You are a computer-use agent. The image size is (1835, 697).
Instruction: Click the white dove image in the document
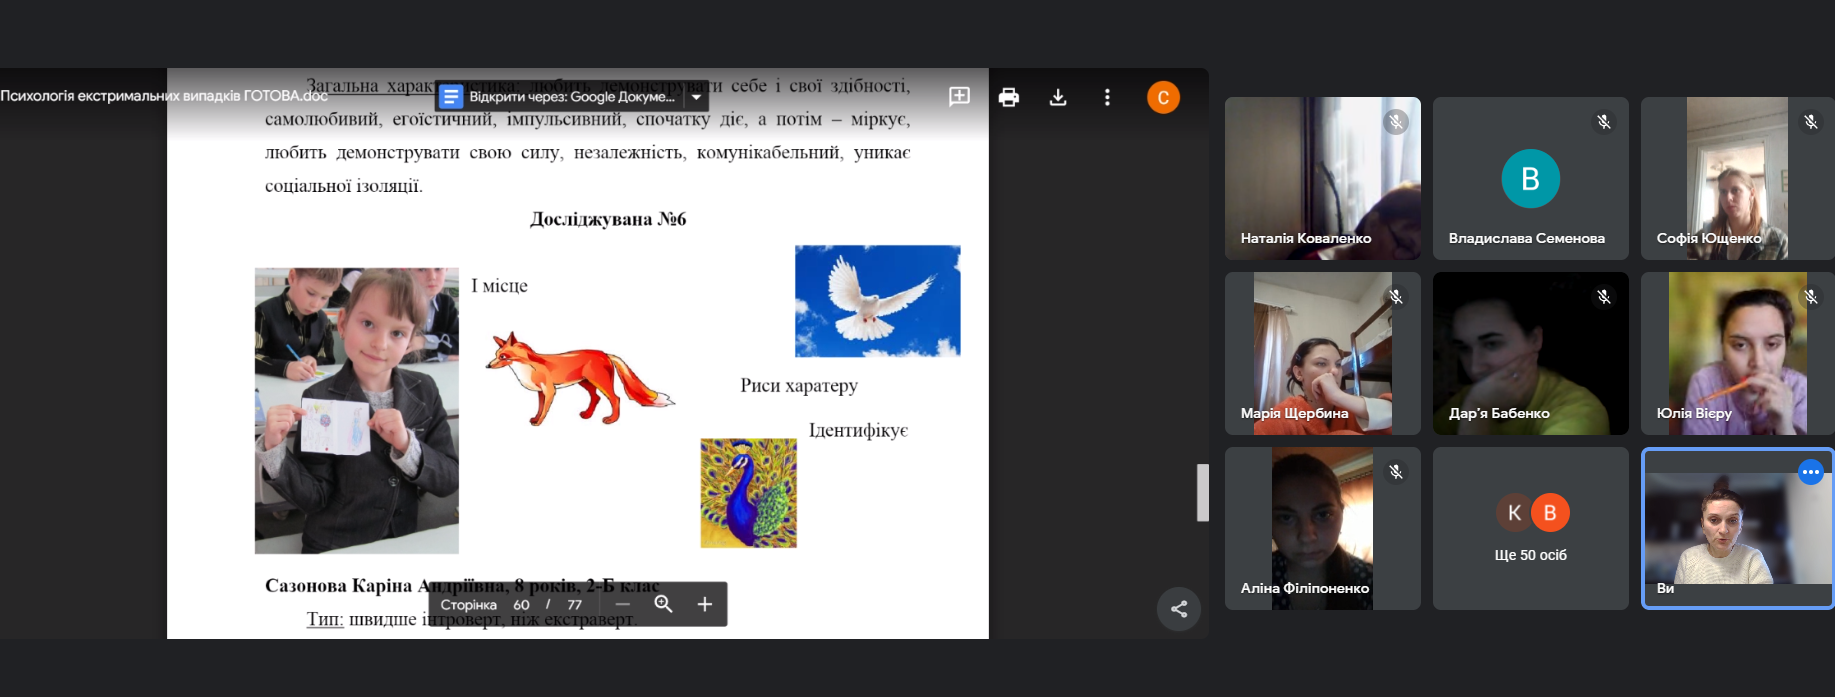coord(878,301)
